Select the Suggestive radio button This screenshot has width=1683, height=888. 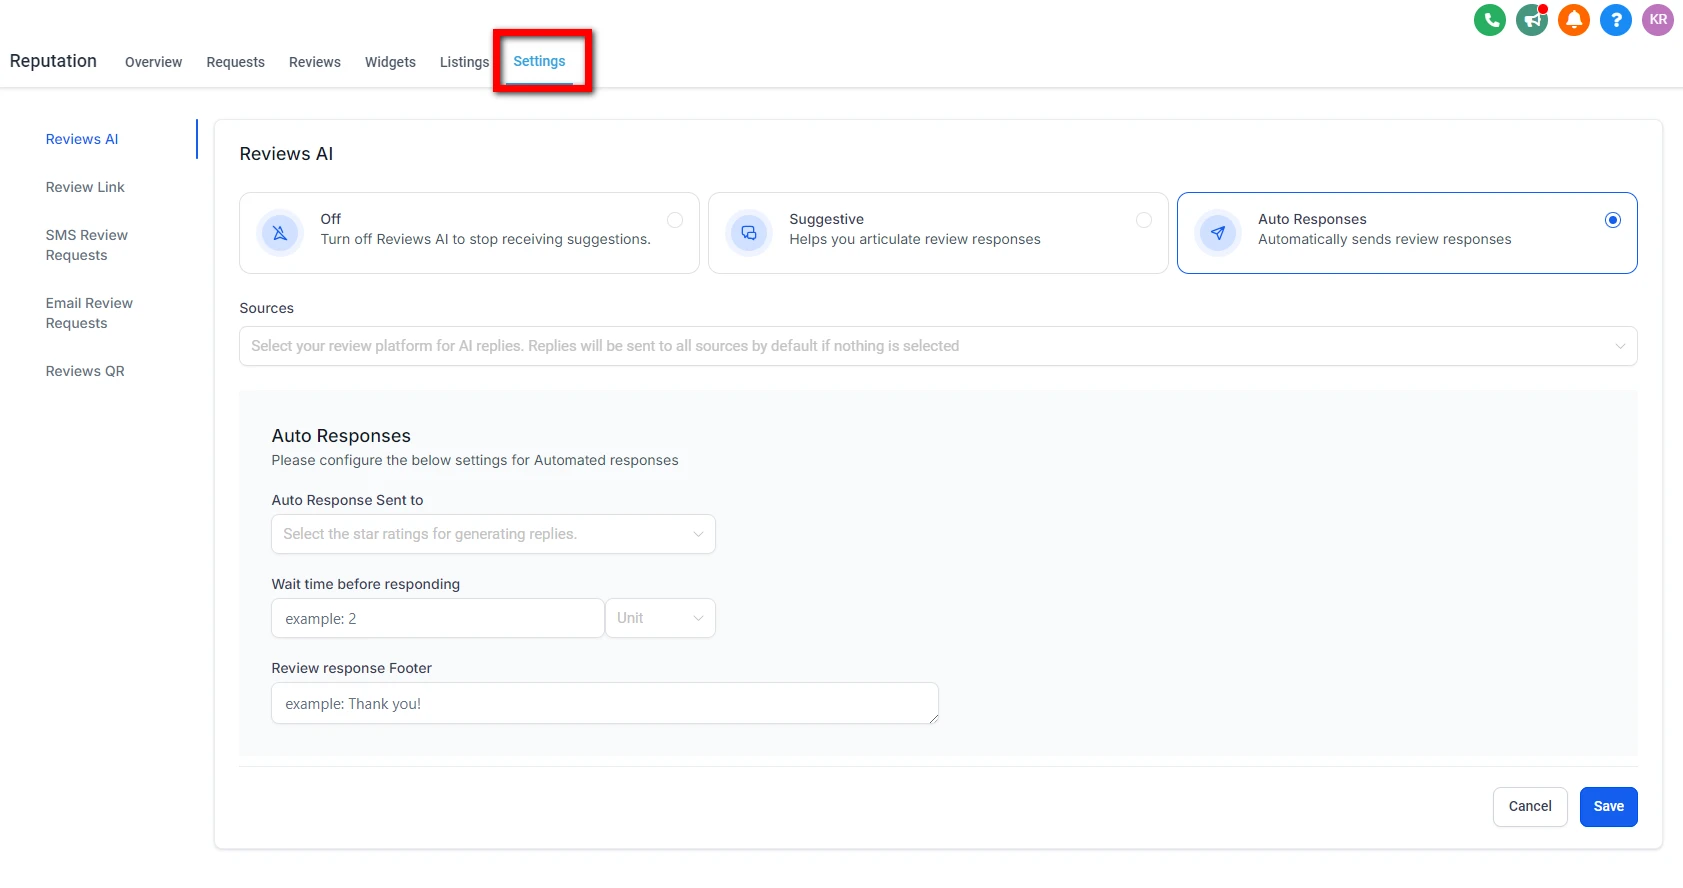coord(1144,220)
